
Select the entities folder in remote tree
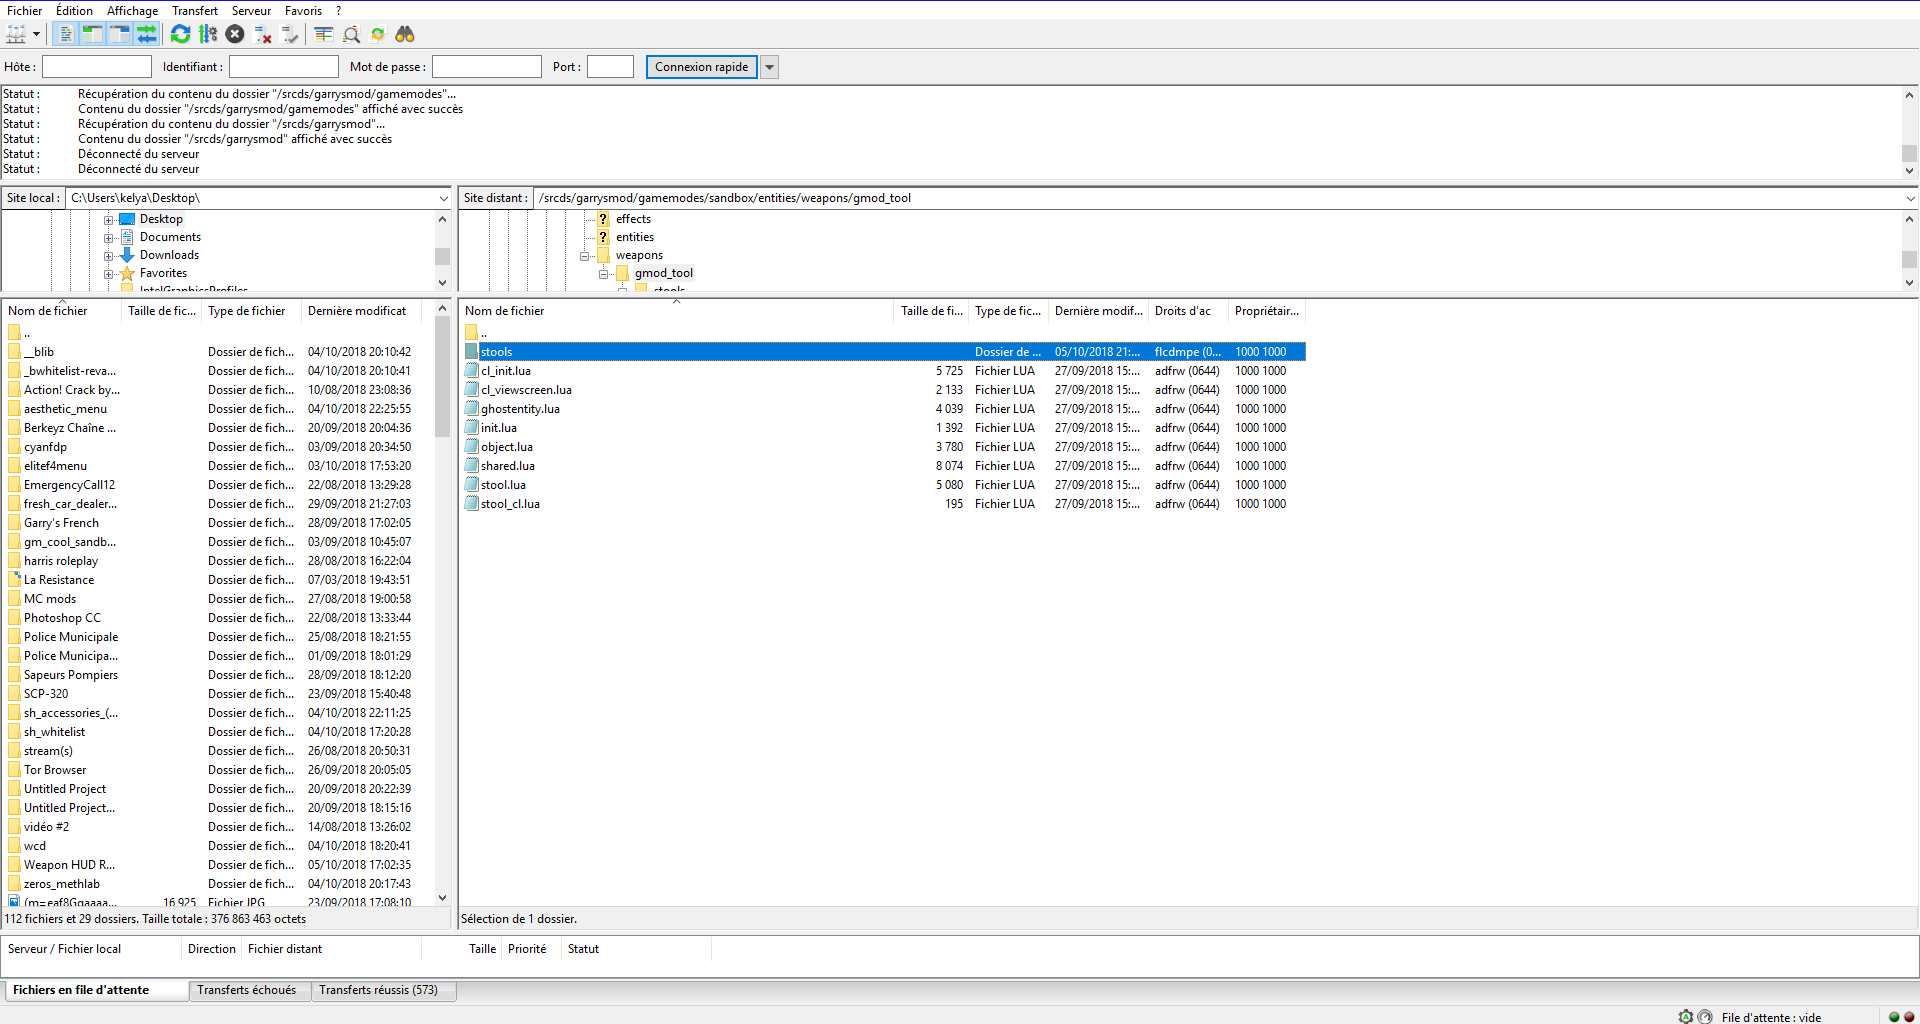tap(635, 237)
